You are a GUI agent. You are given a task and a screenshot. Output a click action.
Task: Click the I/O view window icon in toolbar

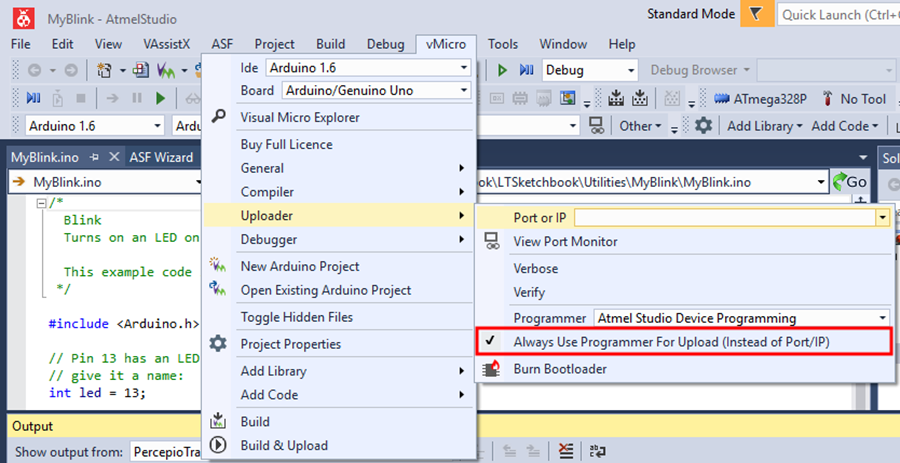click(x=568, y=98)
